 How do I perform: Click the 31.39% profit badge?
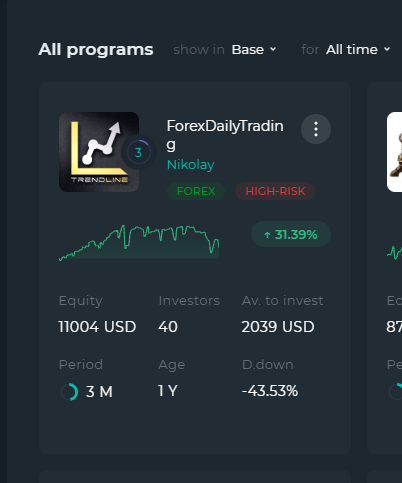[x=291, y=234]
